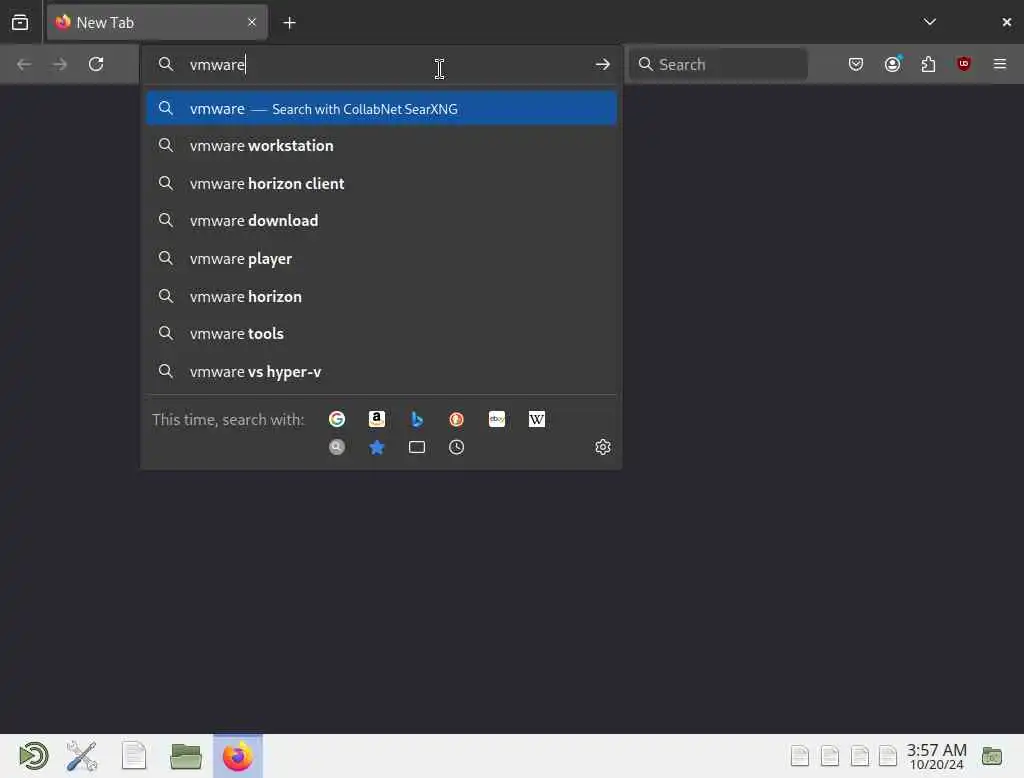Select the gray magnifier search engine icon

click(337, 447)
